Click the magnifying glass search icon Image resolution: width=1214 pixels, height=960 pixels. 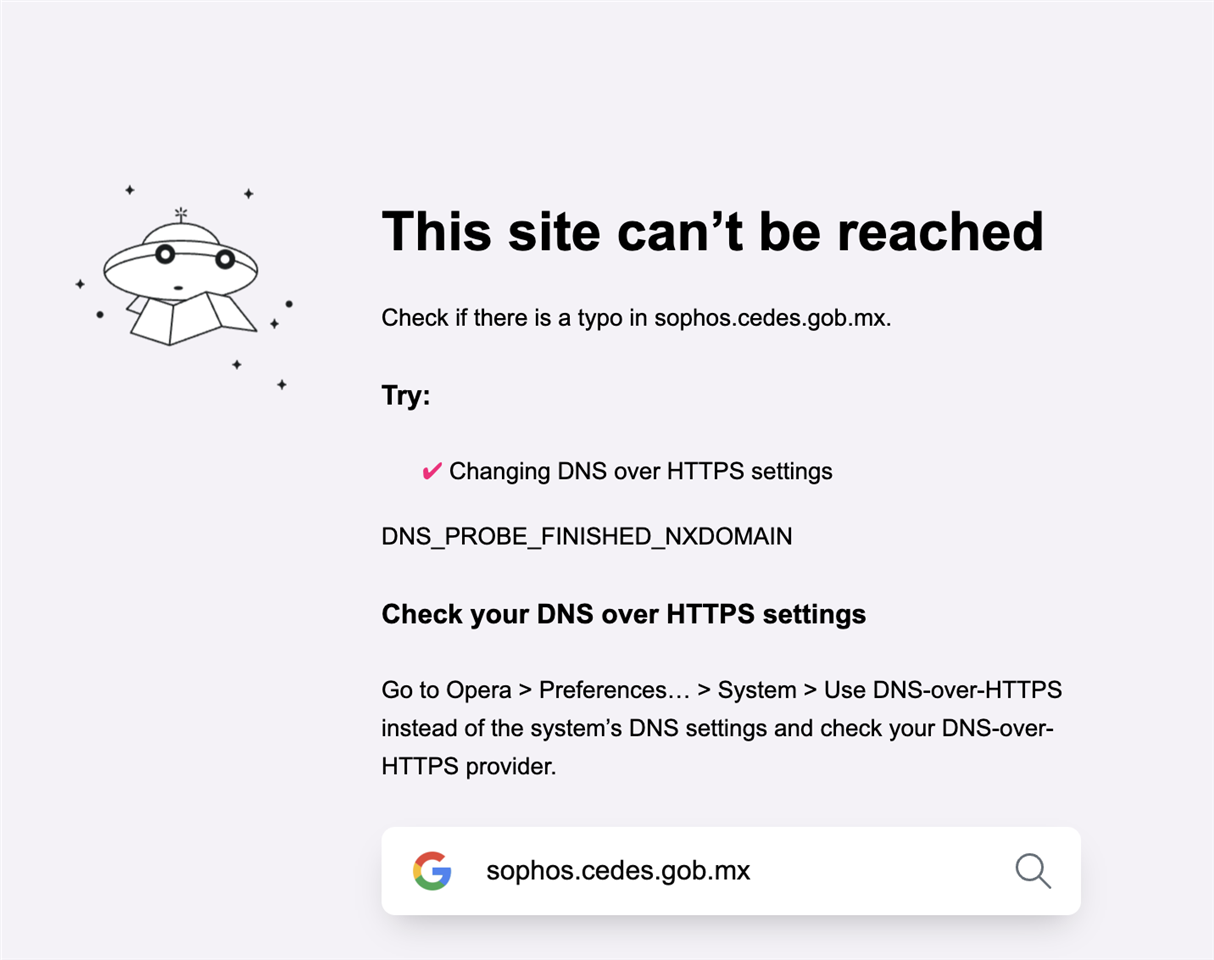click(1033, 871)
